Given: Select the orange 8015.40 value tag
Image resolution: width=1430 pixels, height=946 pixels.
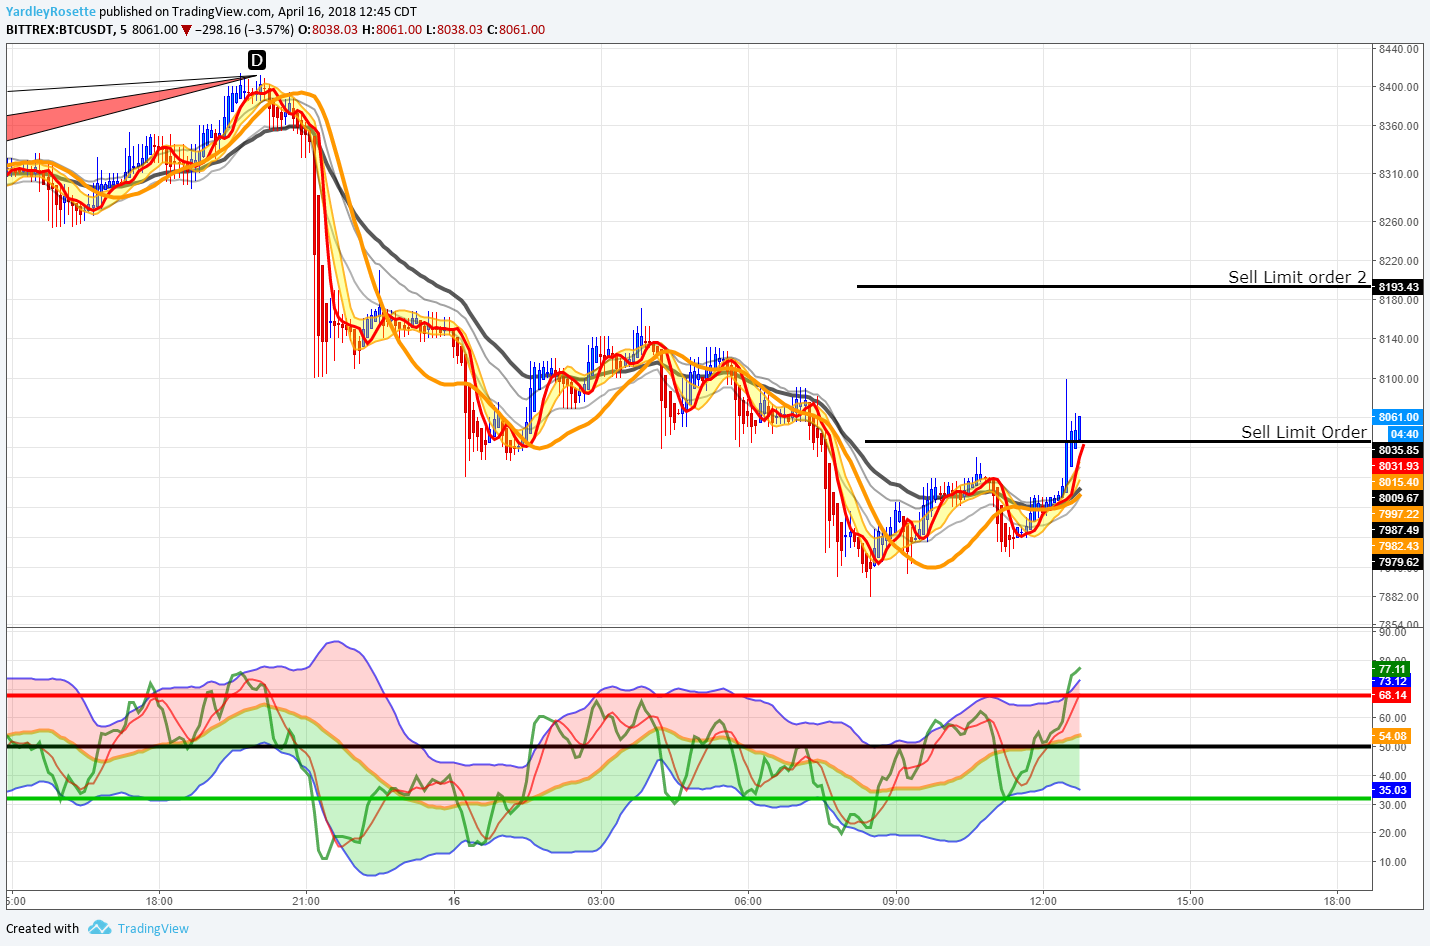Looking at the screenshot, I should pos(1398,482).
